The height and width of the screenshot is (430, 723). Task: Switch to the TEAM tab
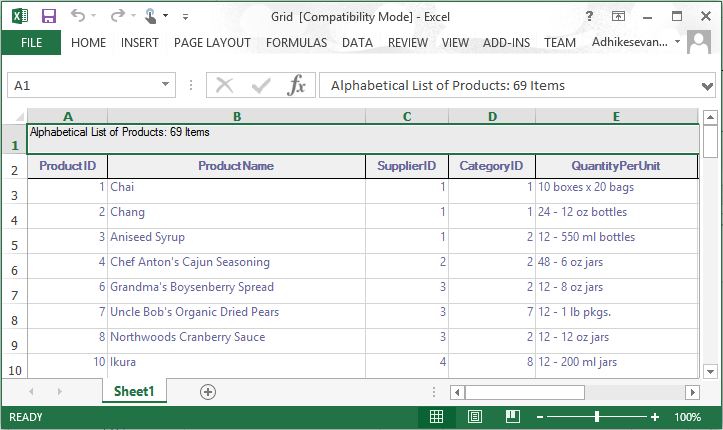560,42
